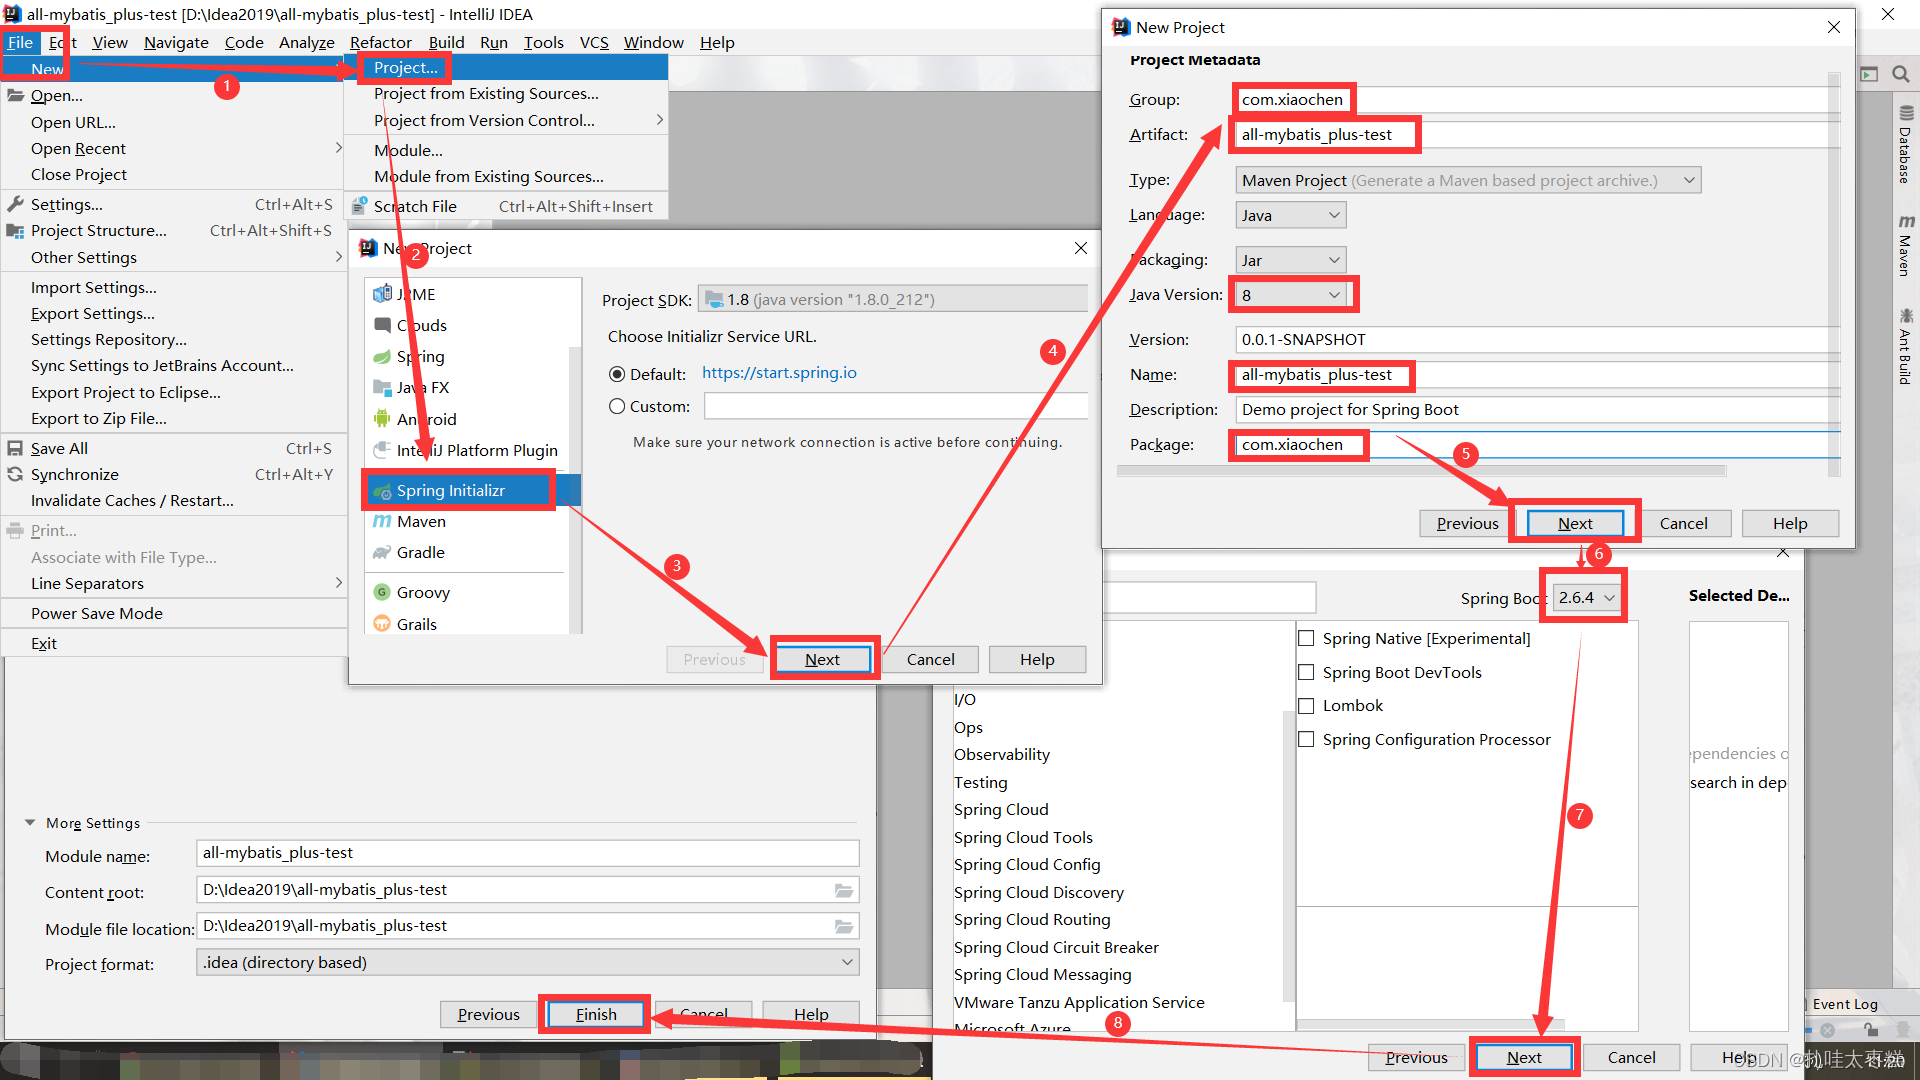The height and width of the screenshot is (1080, 1920).
Task: Click the Settings wrench icon in File menu
Action: pos(15,204)
